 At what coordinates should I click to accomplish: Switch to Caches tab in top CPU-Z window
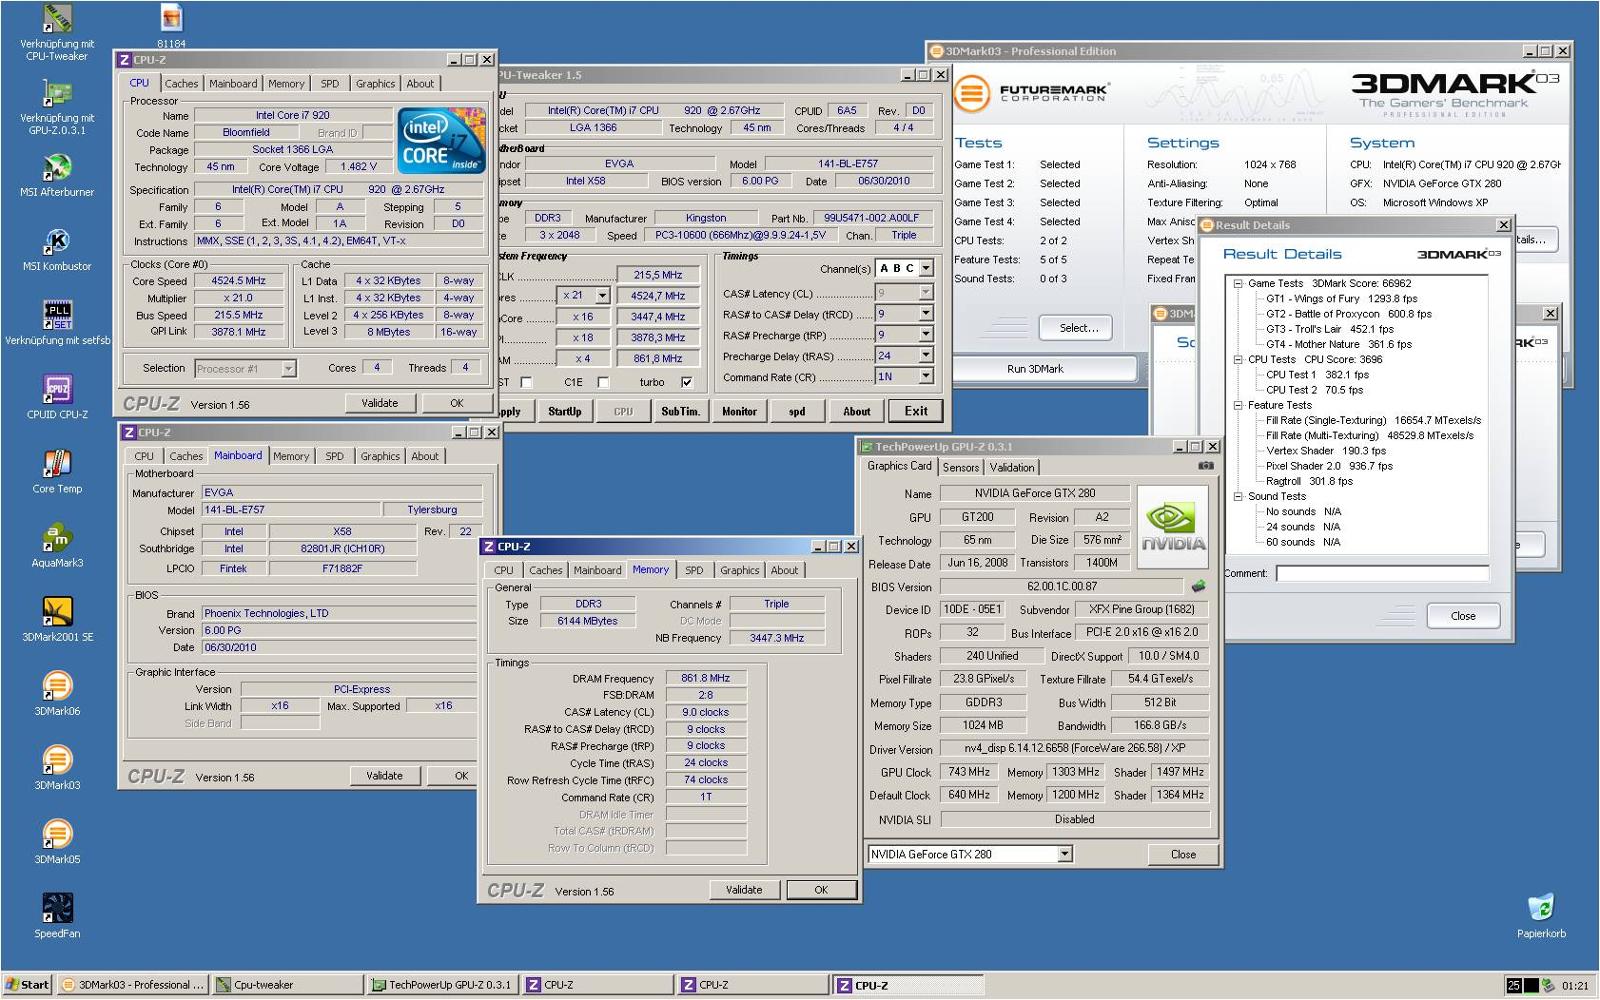pos(181,84)
